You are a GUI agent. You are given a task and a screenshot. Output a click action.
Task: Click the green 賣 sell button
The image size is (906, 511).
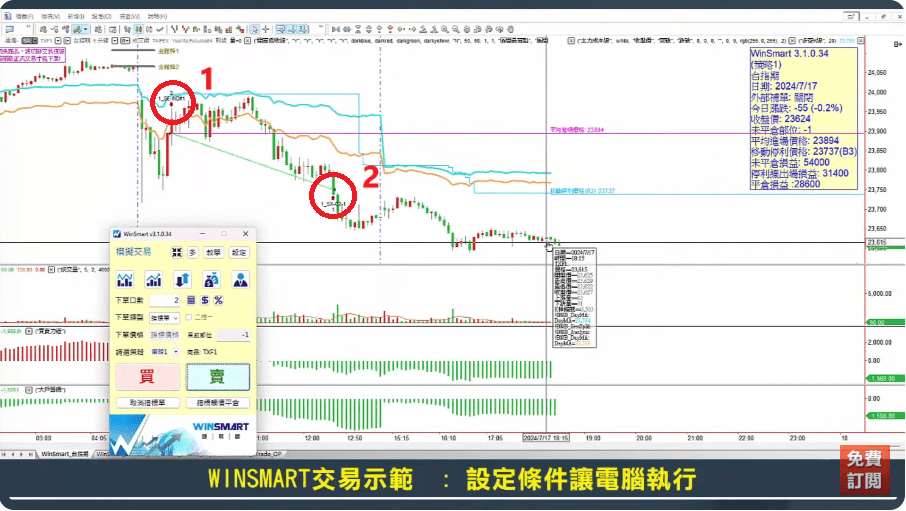click(218, 377)
